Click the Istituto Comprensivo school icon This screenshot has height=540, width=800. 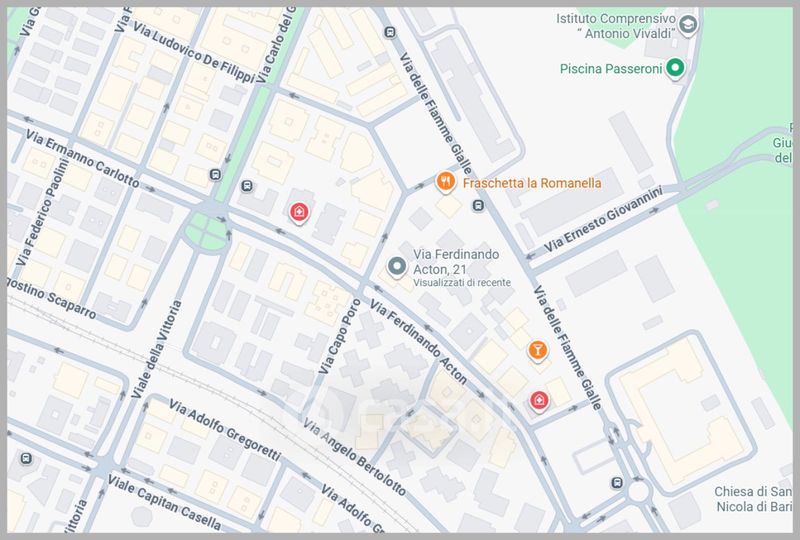[688, 24]
